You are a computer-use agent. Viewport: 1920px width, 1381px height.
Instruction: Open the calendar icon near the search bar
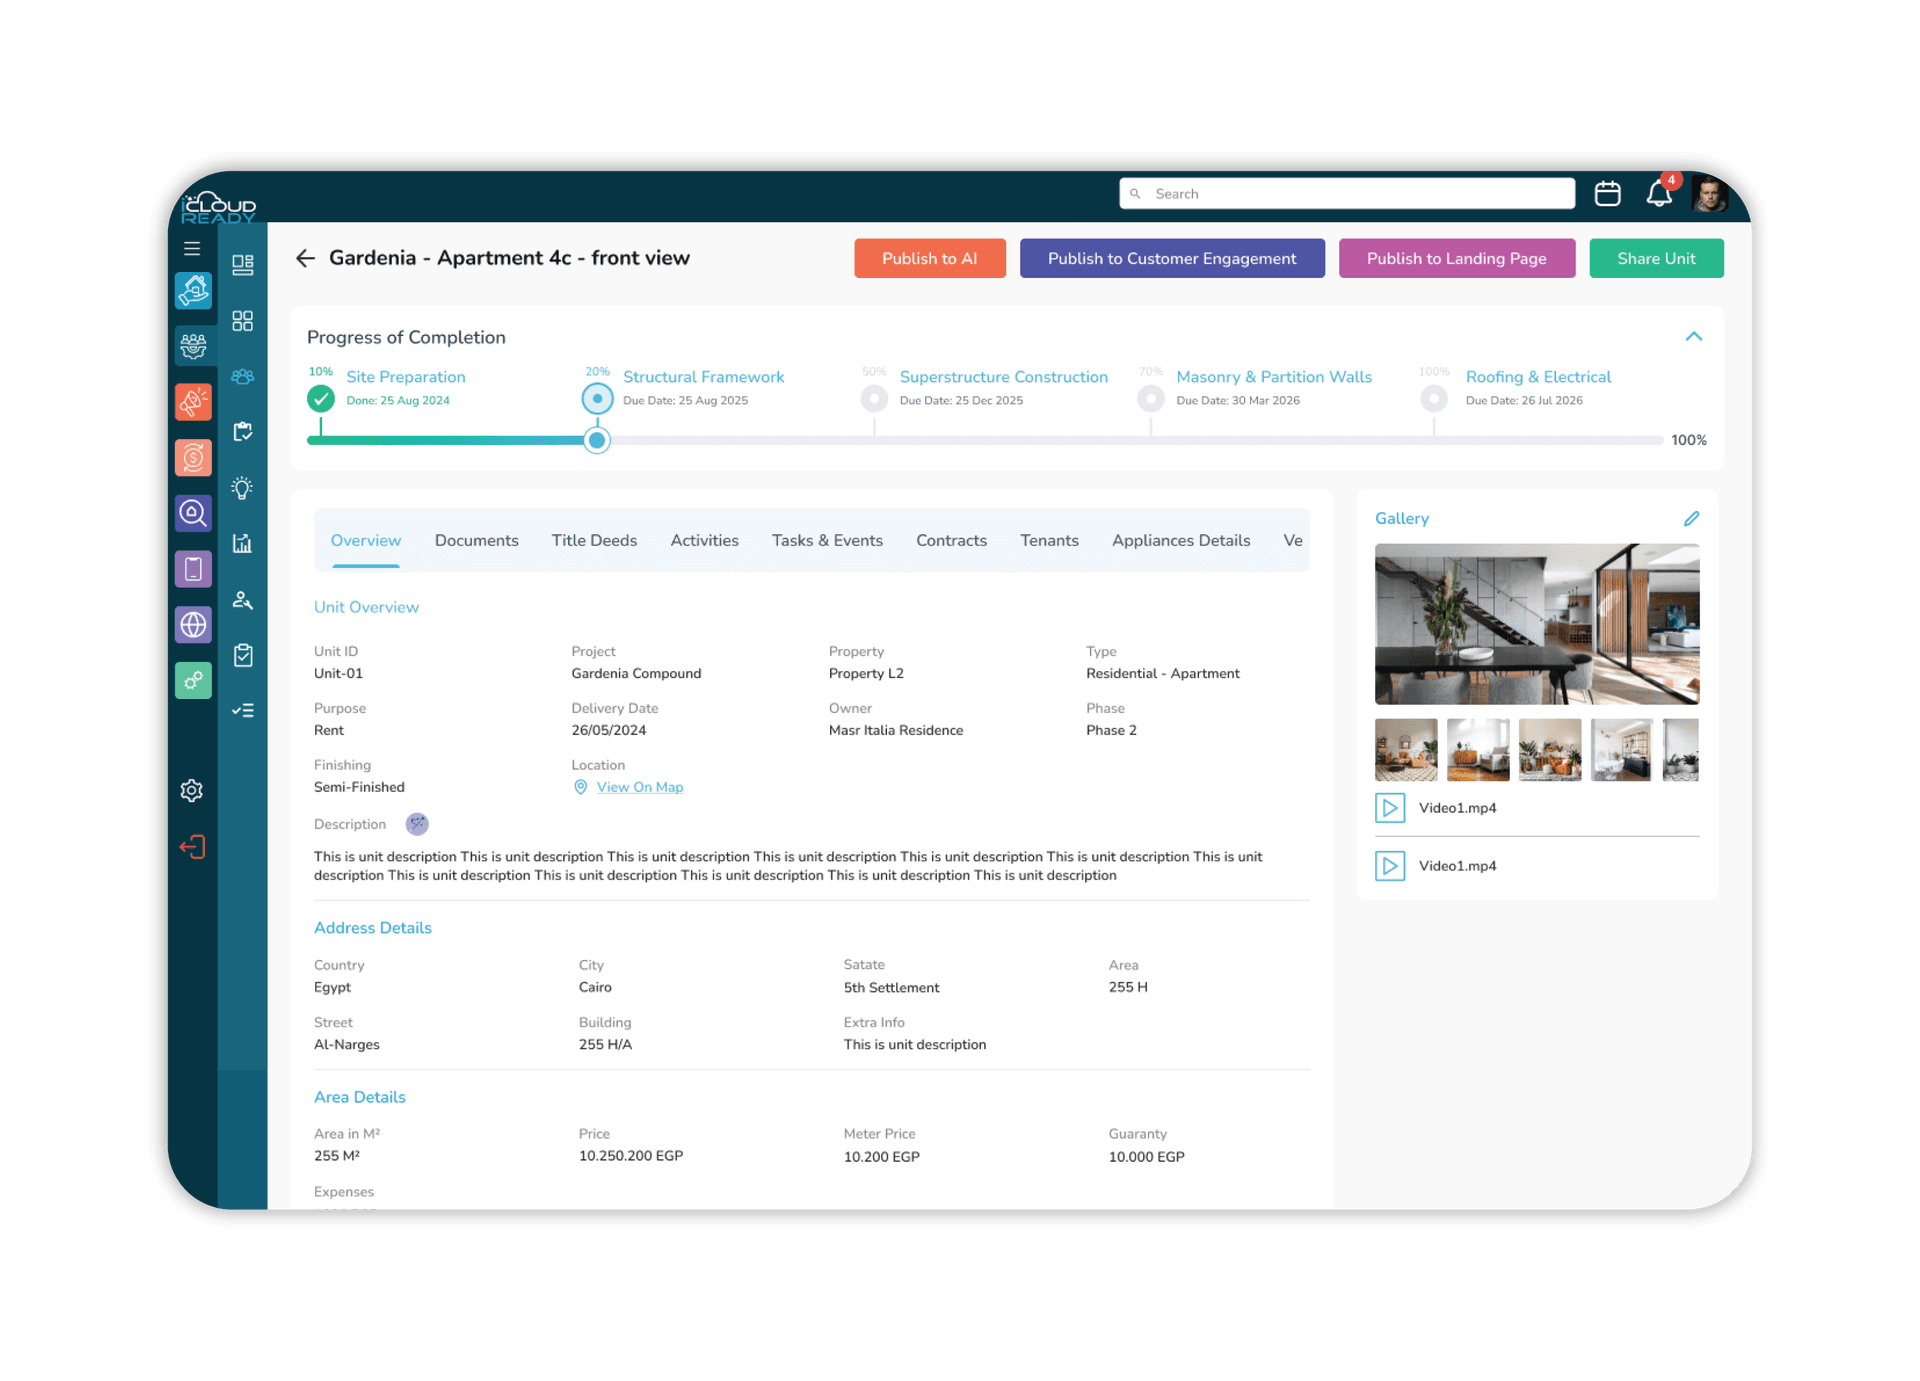point(1608,193)
